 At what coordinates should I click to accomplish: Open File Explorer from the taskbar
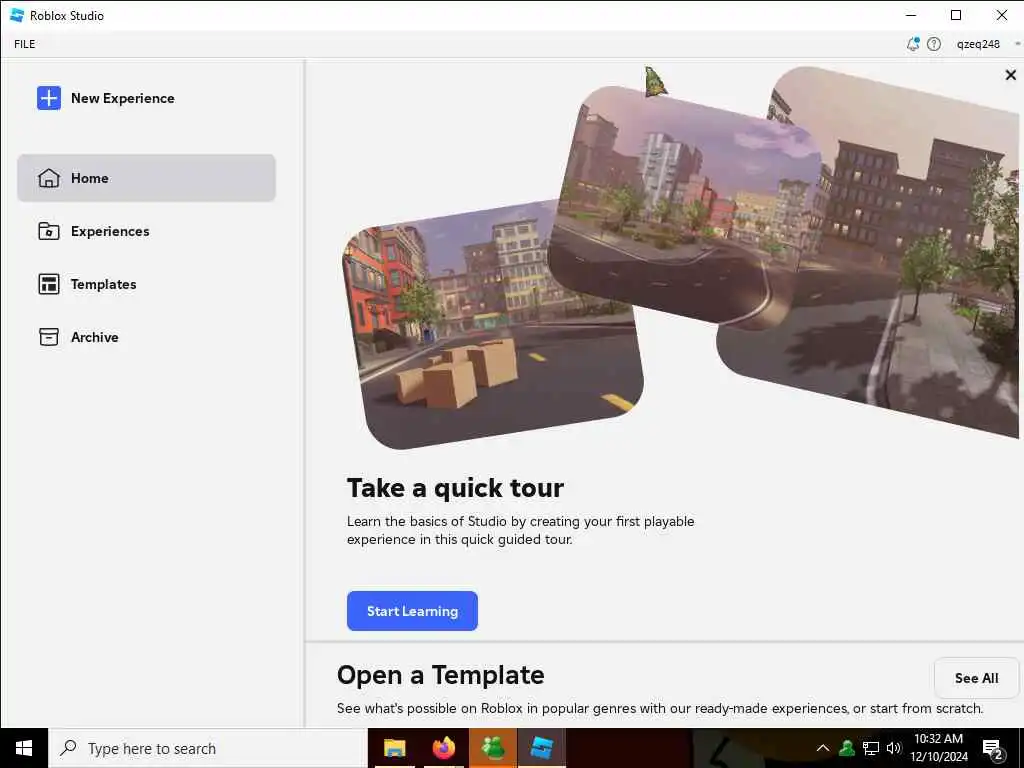(394, 748)
